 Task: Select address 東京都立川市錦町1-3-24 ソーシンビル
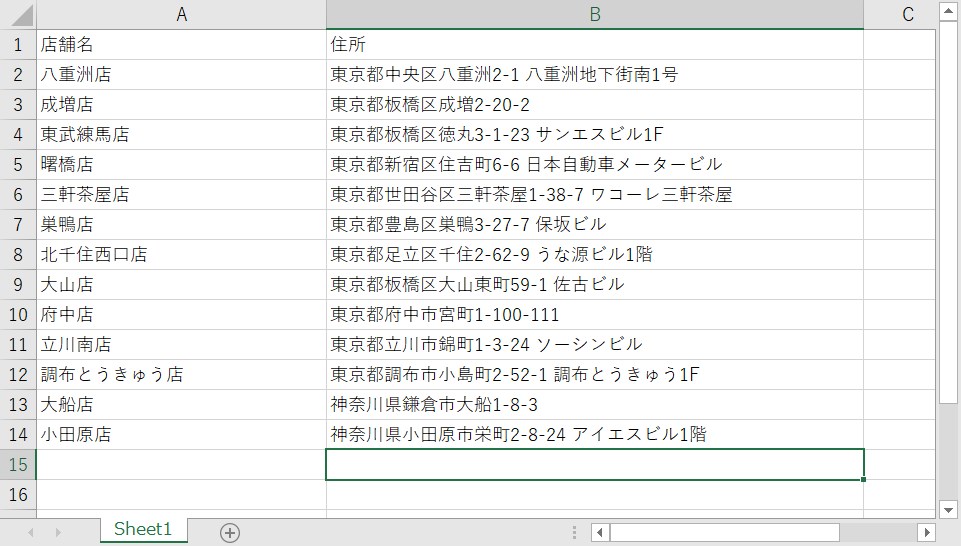point(594,345)
